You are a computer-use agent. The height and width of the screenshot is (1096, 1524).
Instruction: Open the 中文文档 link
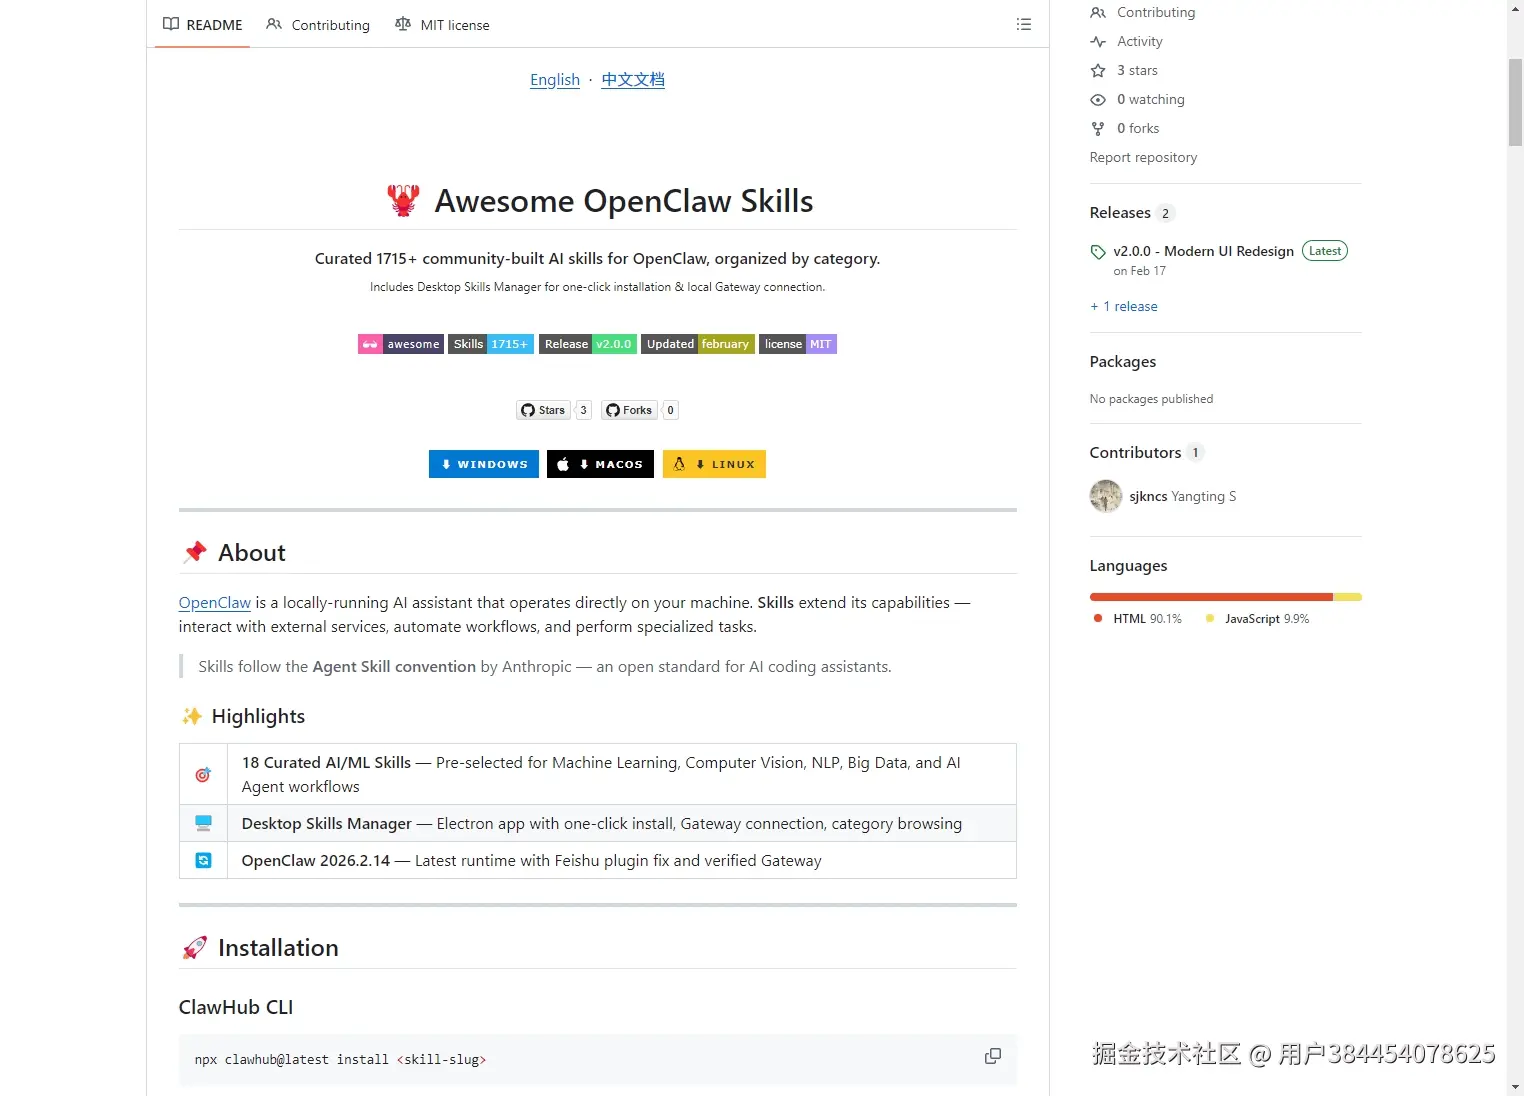633,79
